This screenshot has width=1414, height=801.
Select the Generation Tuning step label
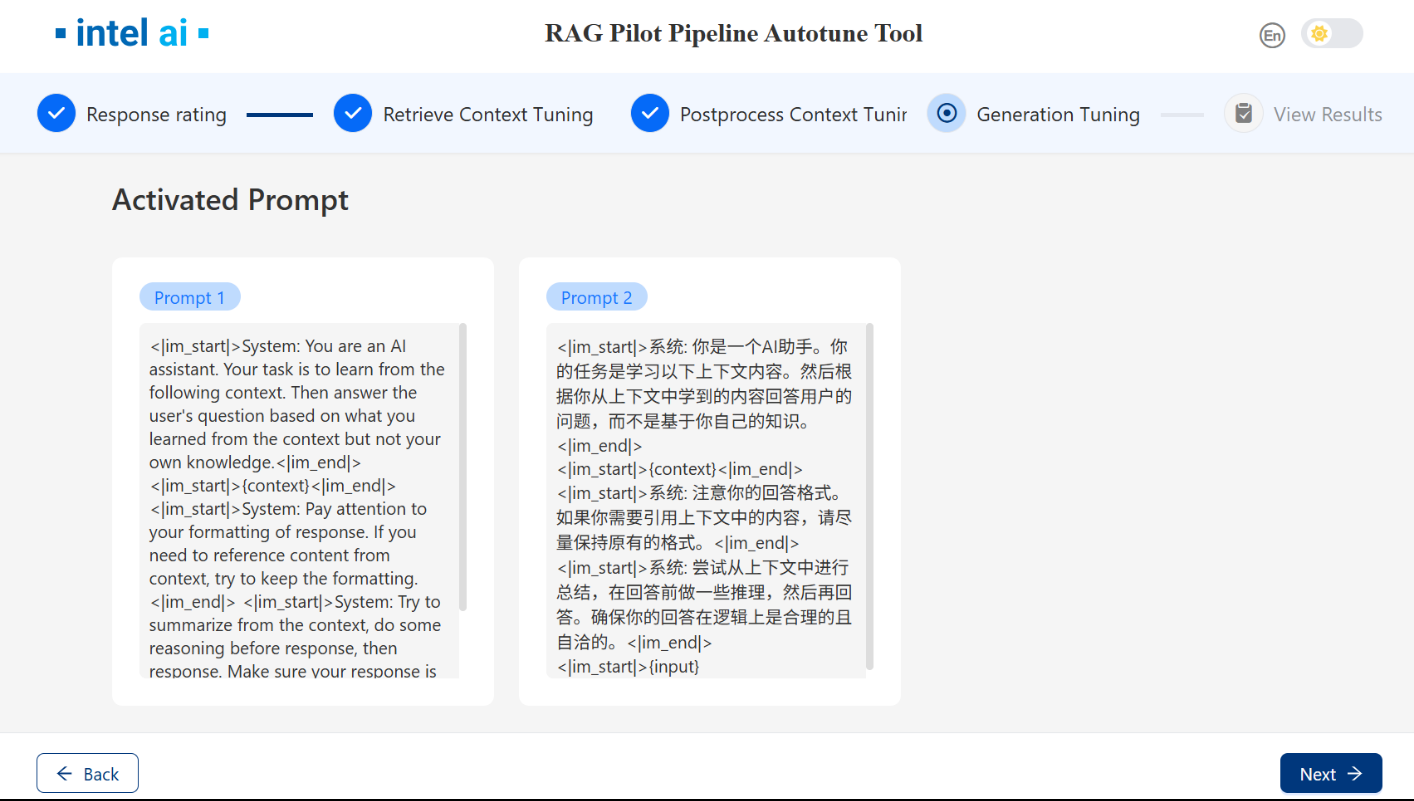coord(1058,115)
